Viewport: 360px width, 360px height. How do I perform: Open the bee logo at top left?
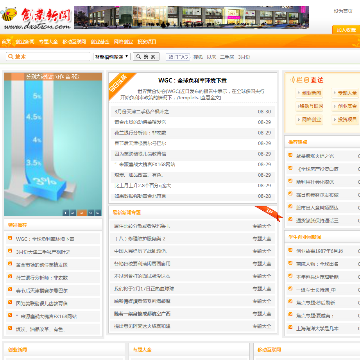tap(36, 18)
